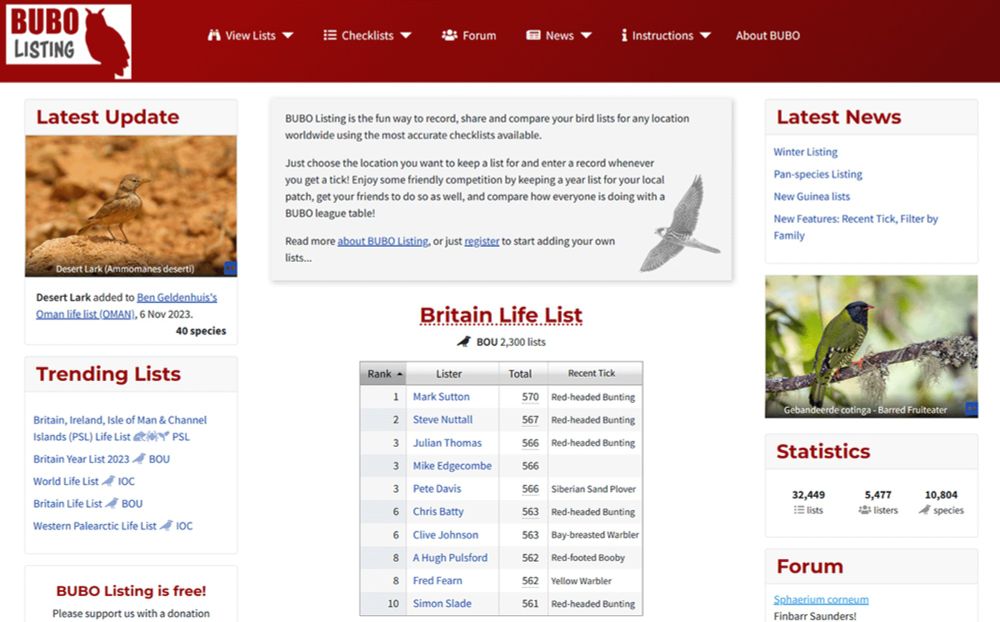Click the 'Bay-breasted Warbler' recent tick

click(594, 535)
